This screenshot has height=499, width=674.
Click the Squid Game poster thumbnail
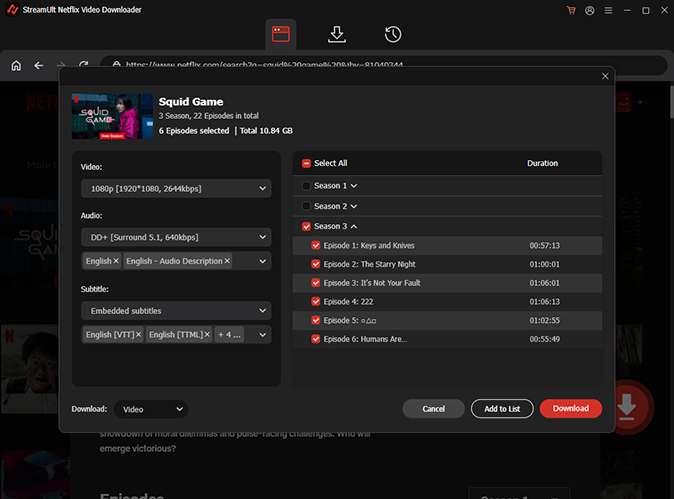tap(112, 116)
